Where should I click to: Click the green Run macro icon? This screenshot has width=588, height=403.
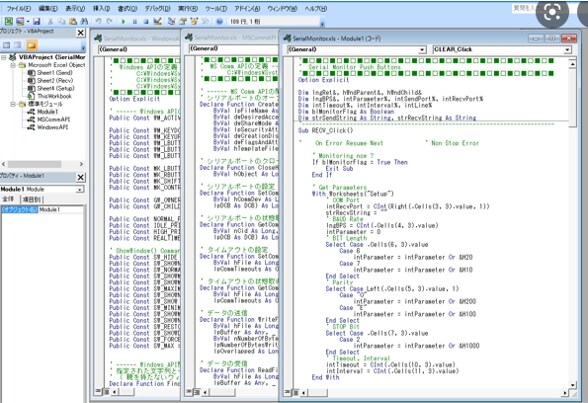[x=123, y=21]
